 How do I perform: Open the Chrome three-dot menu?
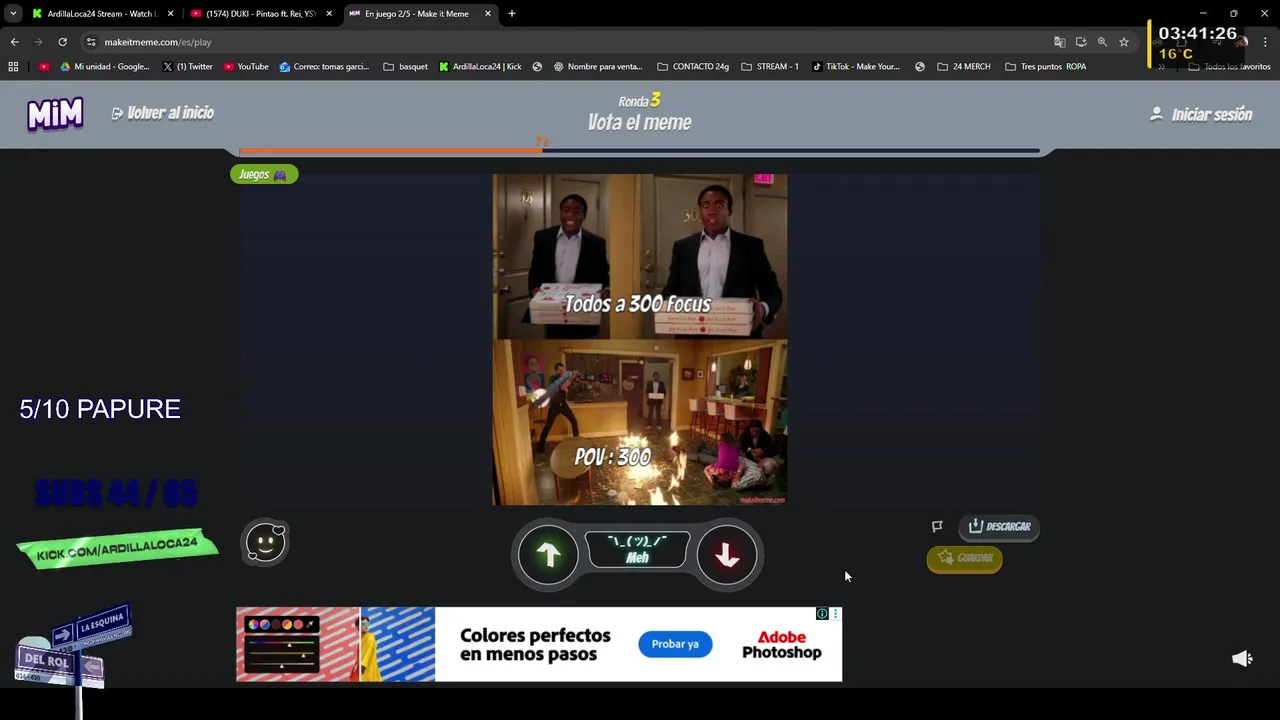pos(1265,42)
